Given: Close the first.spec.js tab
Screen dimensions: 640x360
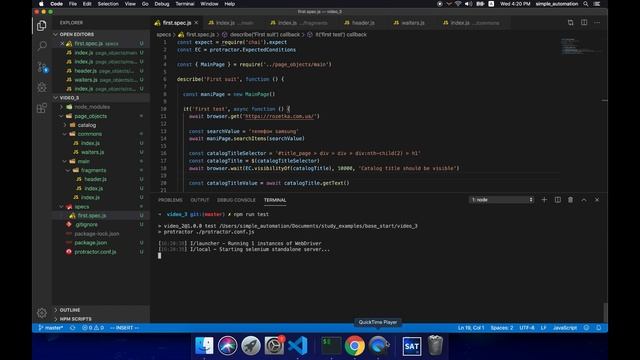Looking at the screenshot, I should pos(196,23).
